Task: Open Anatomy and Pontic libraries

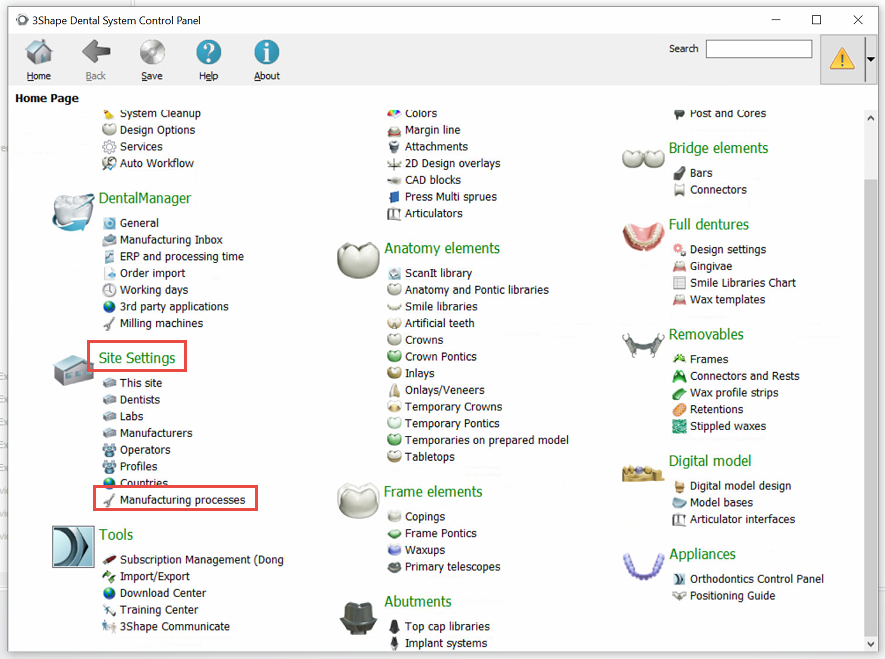Action: coord(477,290)
